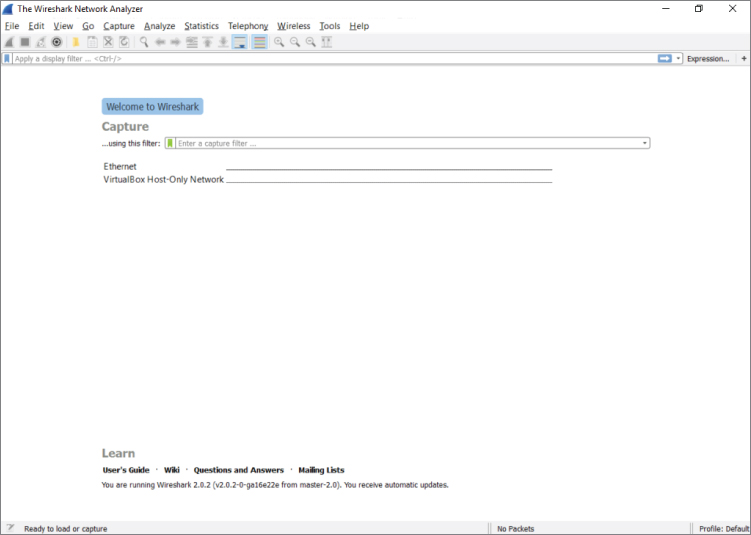Click the Go to next packet arrow
The height and width of the screenshot is (535, 751).
click(176, 42)
